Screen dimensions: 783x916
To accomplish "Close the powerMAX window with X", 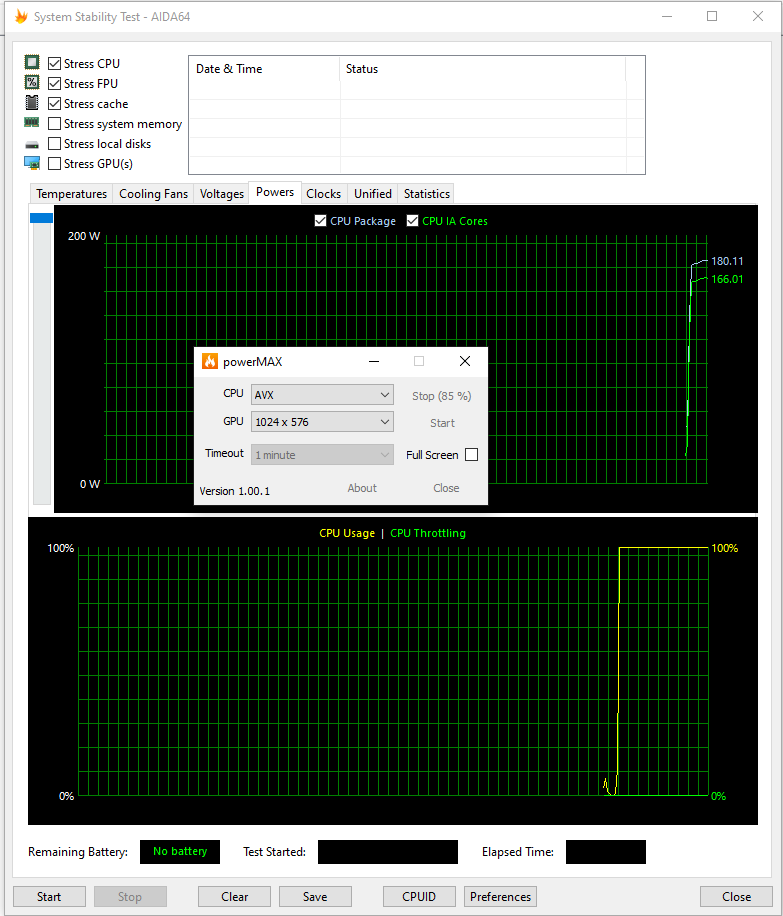I will pyautogui.click(x=465, y=362).
